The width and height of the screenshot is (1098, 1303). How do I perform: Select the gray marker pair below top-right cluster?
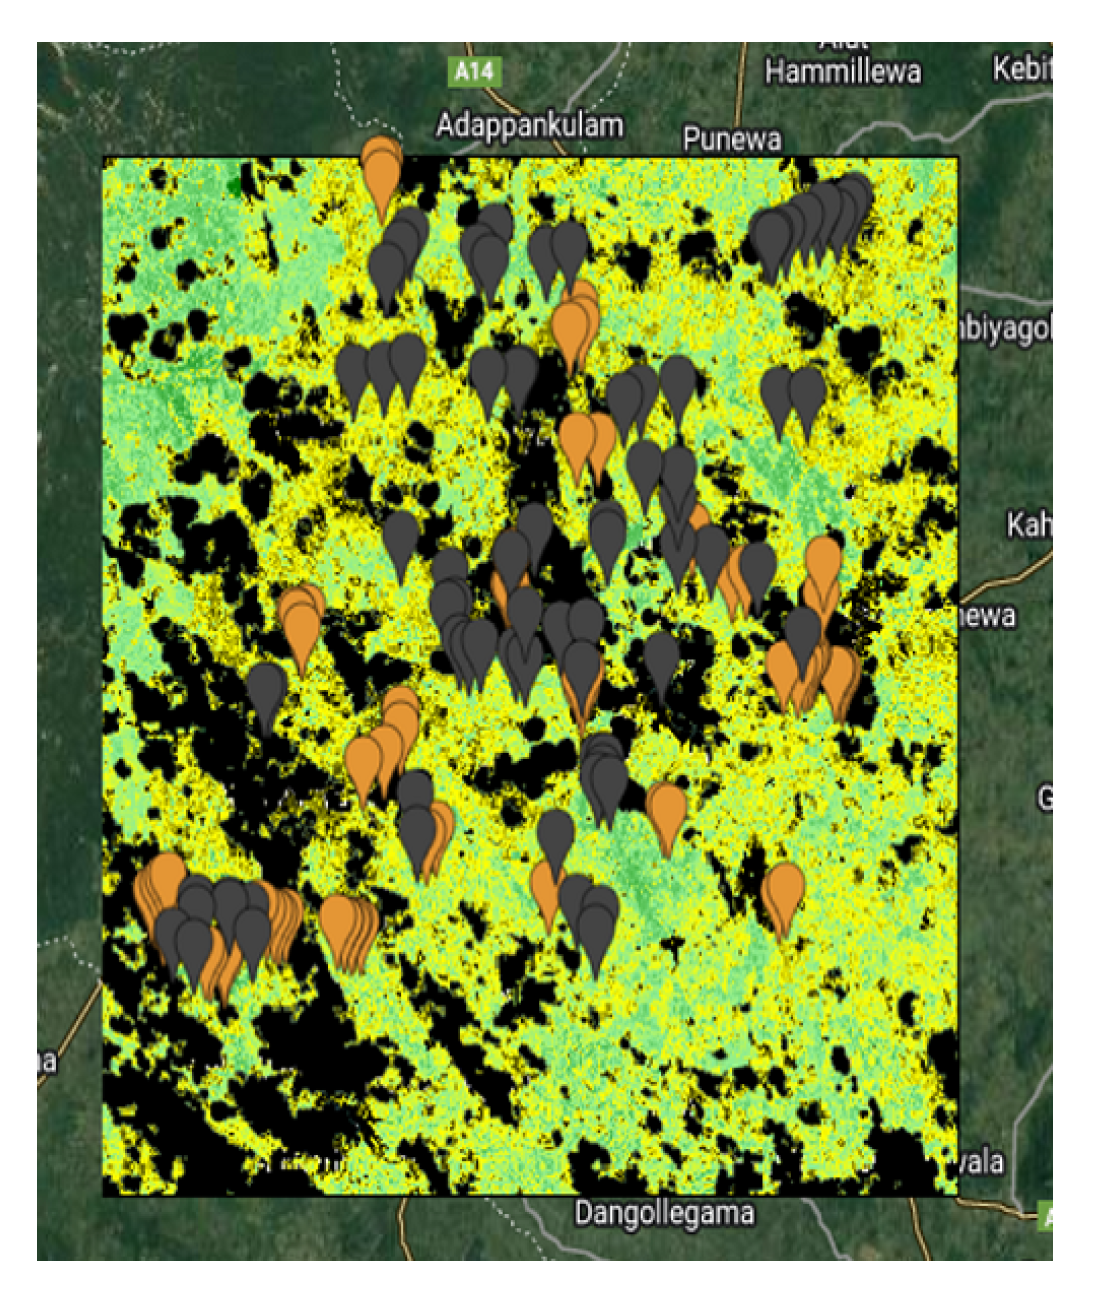tap(792, 395)
